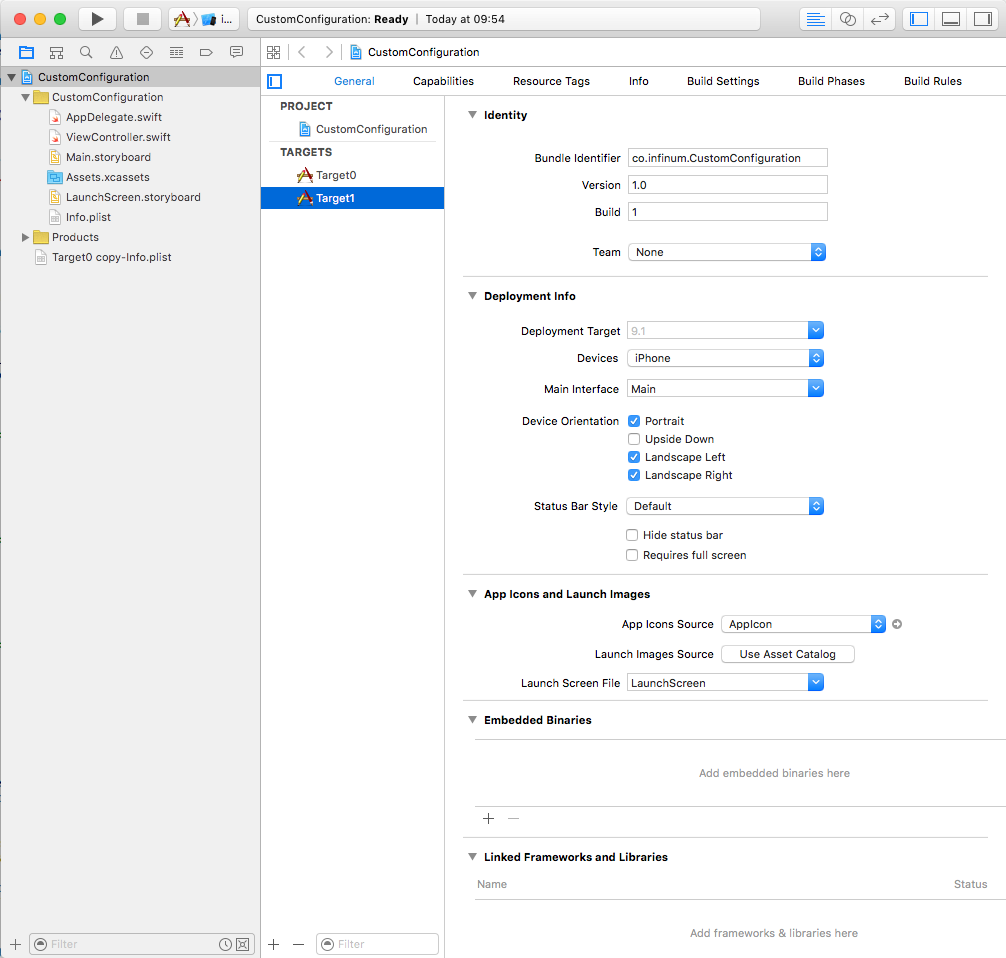This screenshot has width=1006, height=958.
Task: Click the Stop button in toolbar
Action: tap(142, 19)
